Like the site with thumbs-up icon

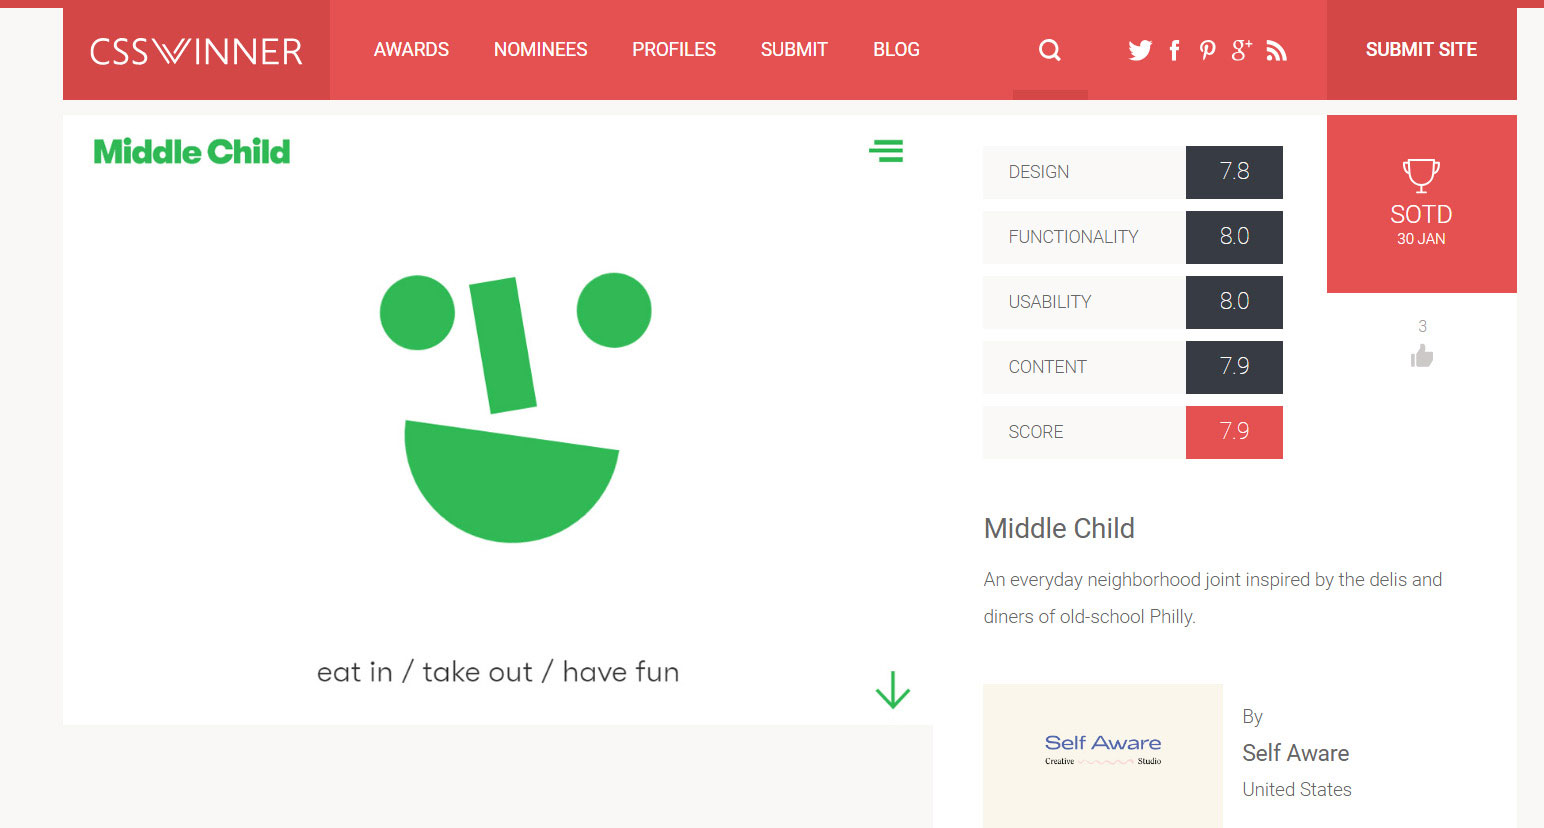click(1422, 356)
